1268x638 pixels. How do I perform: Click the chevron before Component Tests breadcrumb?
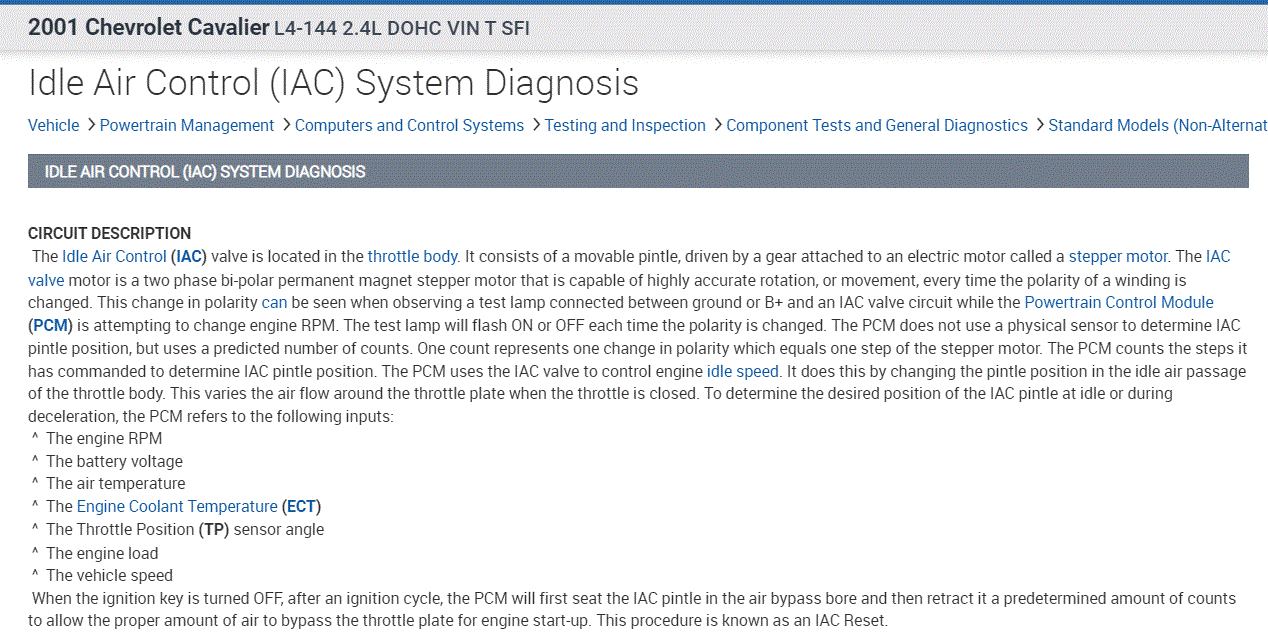click(x=716, y=125)
